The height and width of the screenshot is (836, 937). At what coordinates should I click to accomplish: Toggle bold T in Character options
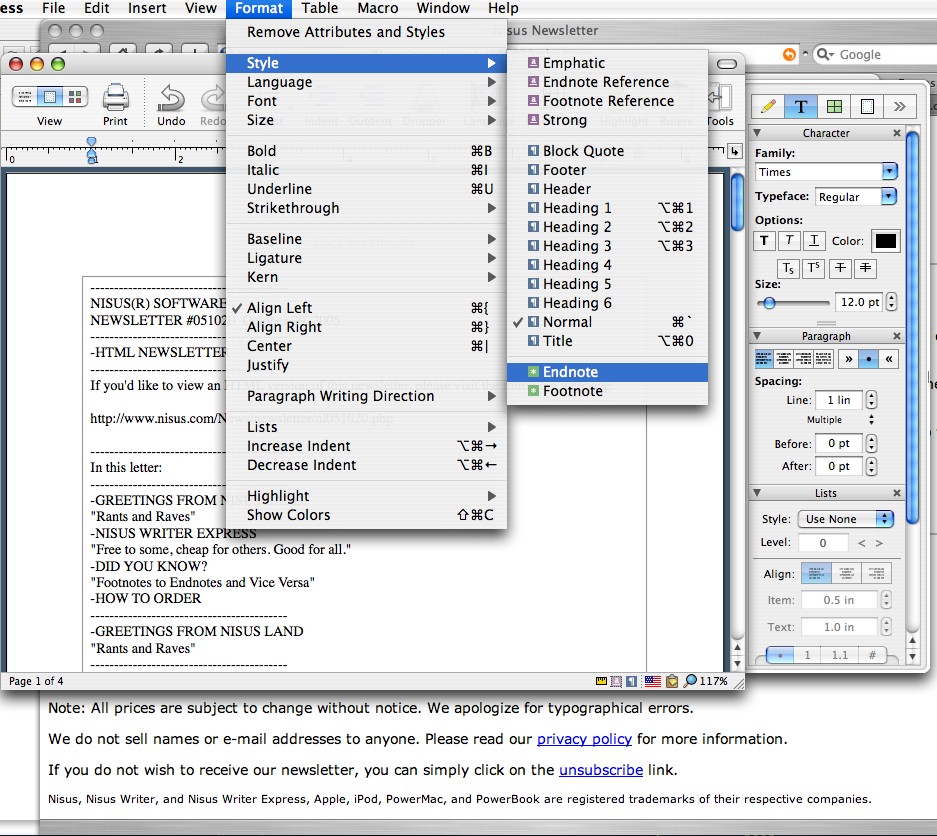pos(765,240)
